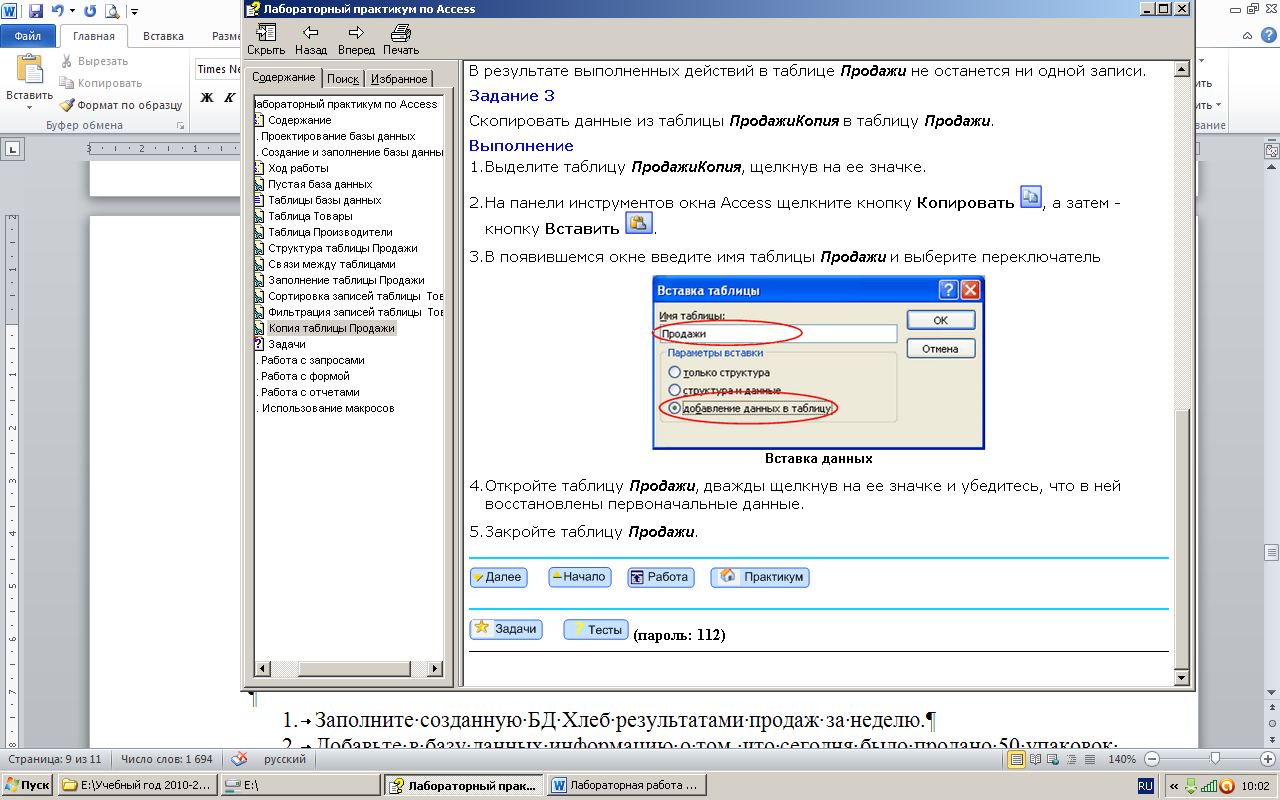
Task: Switch to the Избранное tab in help
Action: pyautogui.click(x=398, y=78)
